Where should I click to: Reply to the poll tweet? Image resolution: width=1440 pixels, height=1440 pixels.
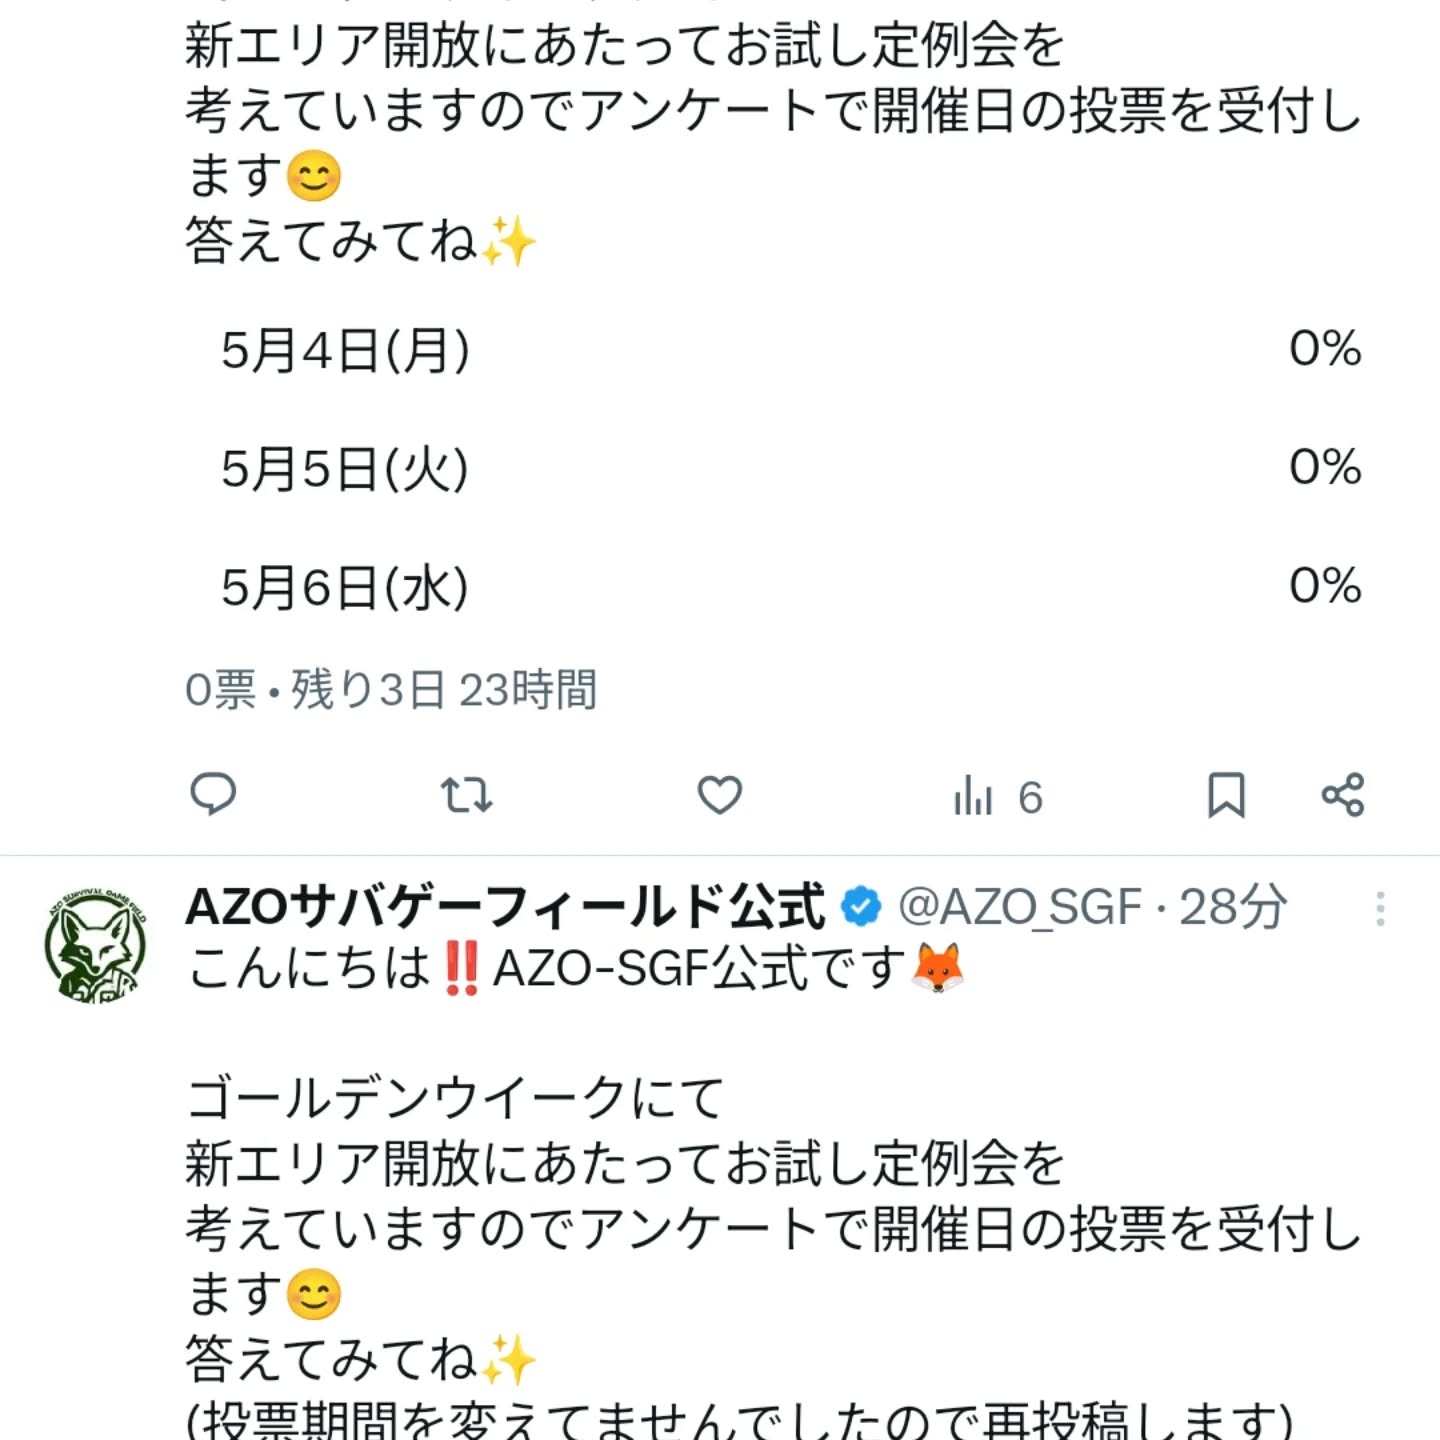click(x=212, y=795)
